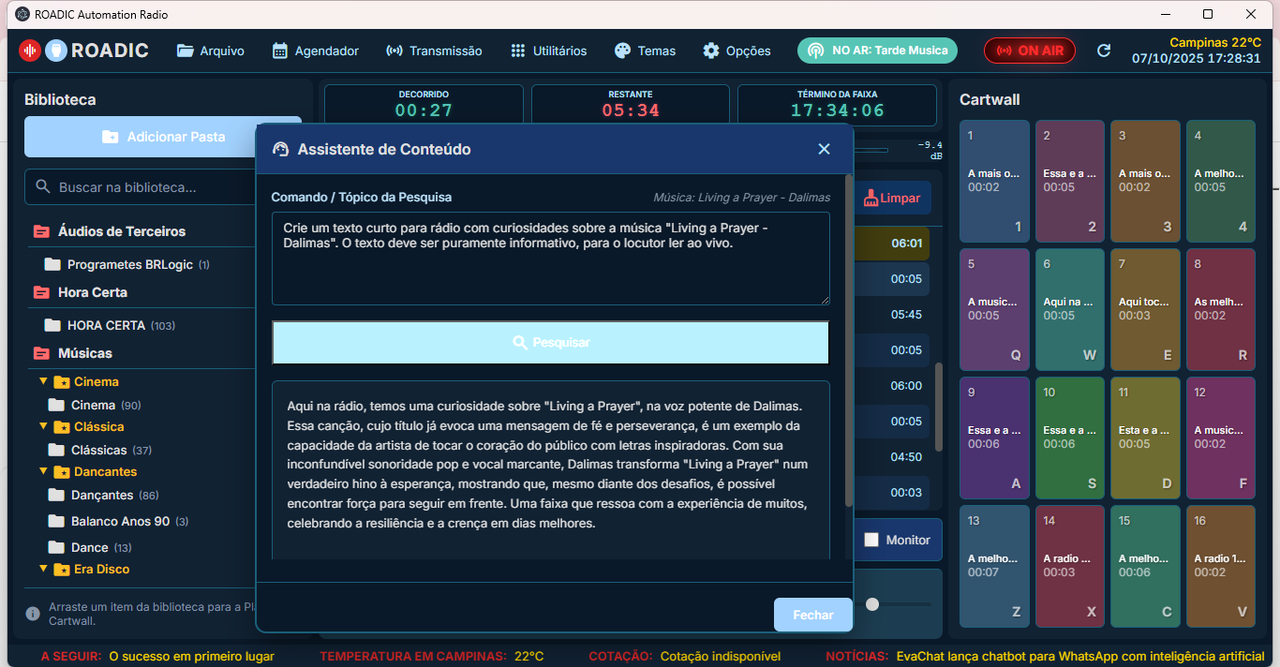1280x667 pixels.
Task: Trigger cartwall pad 16 with key V
Action: point(1221,566)
